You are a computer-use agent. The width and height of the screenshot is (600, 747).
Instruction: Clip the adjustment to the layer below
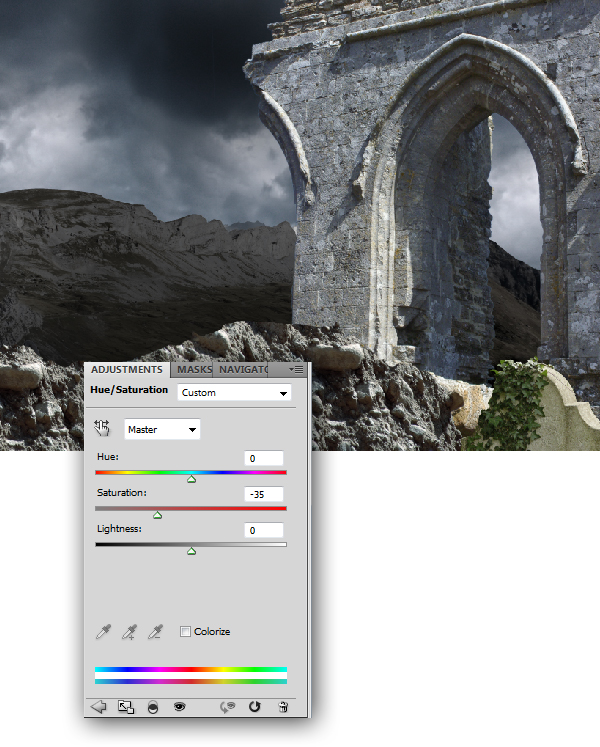152,706
